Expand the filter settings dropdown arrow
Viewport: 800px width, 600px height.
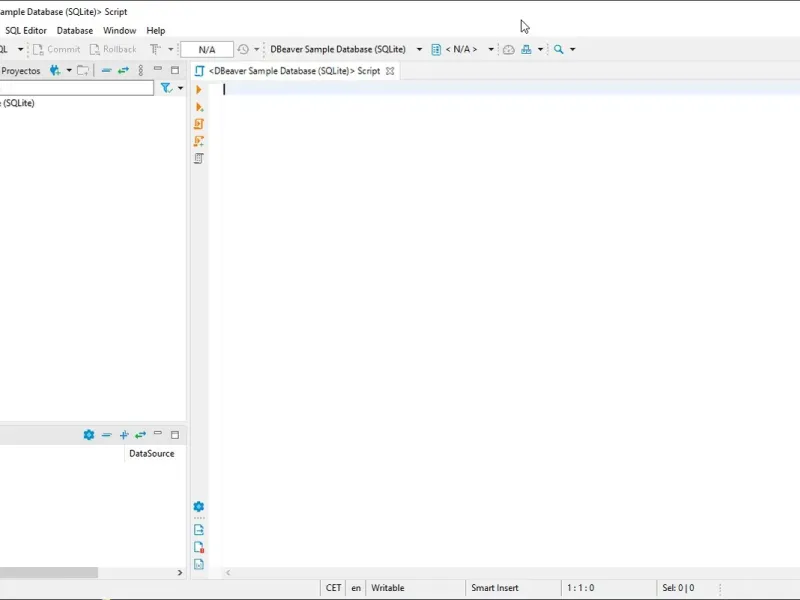click(180, 88)
